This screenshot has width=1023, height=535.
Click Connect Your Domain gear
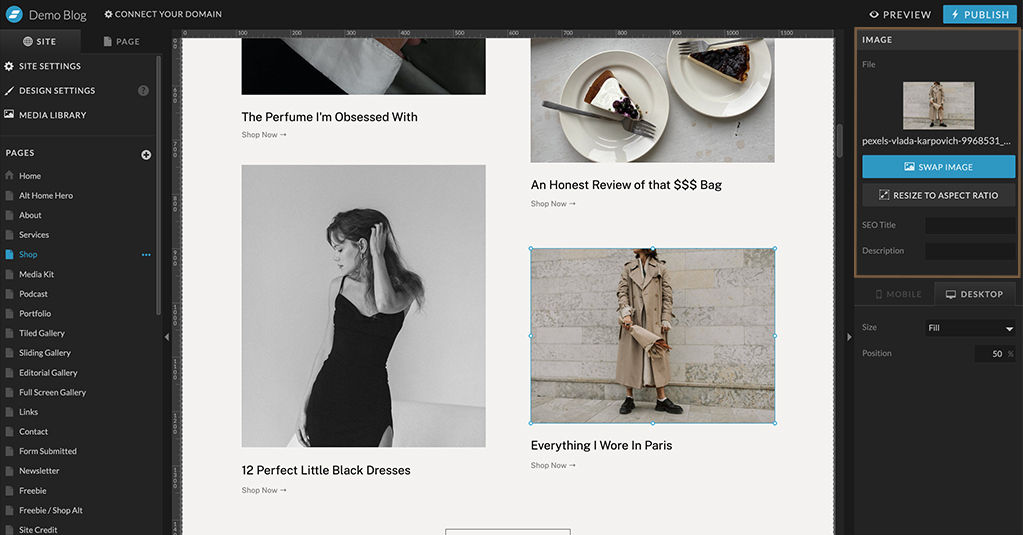click(109, 15)
